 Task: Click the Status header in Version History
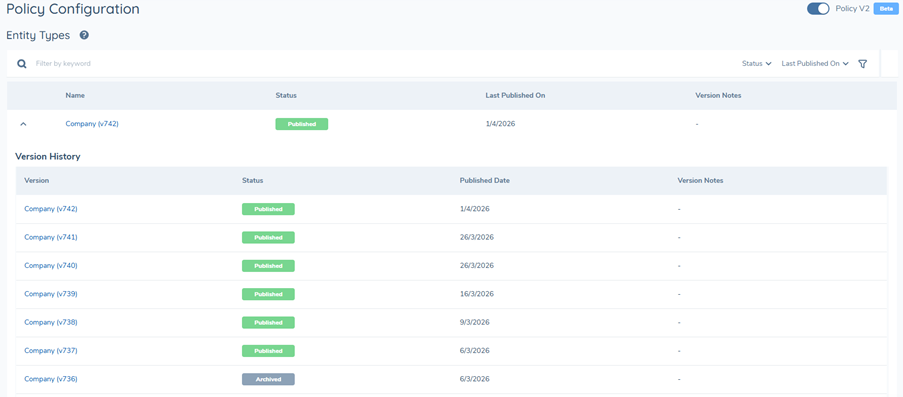tap(252, 180)
